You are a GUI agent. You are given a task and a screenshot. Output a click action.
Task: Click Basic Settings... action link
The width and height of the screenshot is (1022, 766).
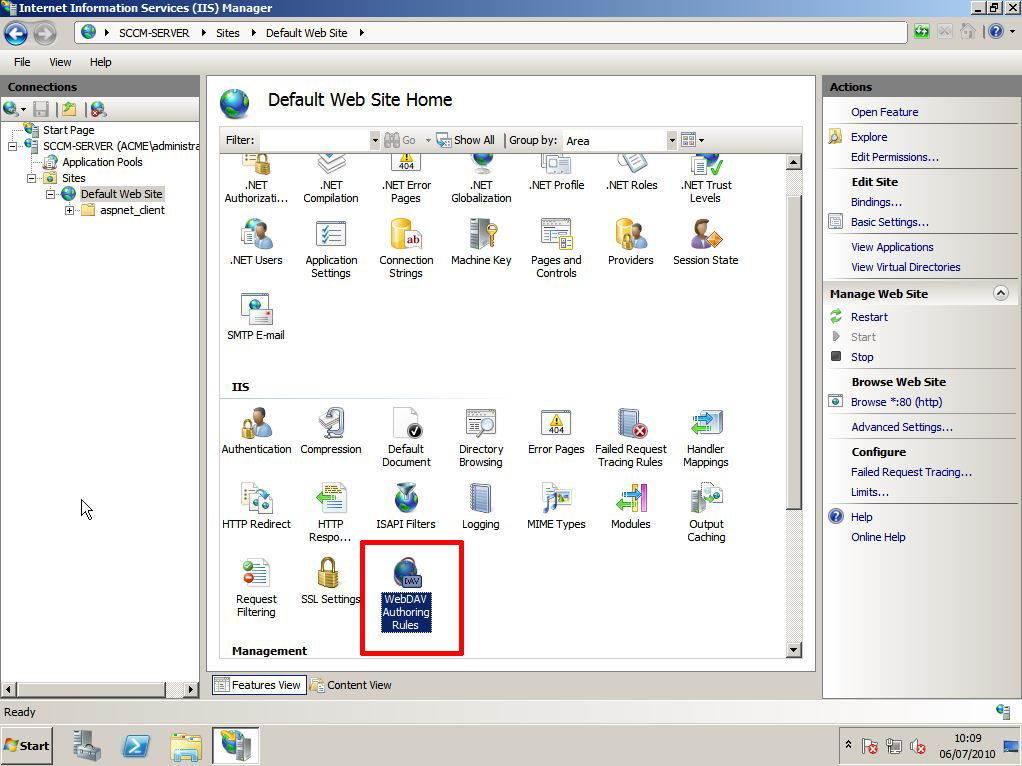pos(890,222)
